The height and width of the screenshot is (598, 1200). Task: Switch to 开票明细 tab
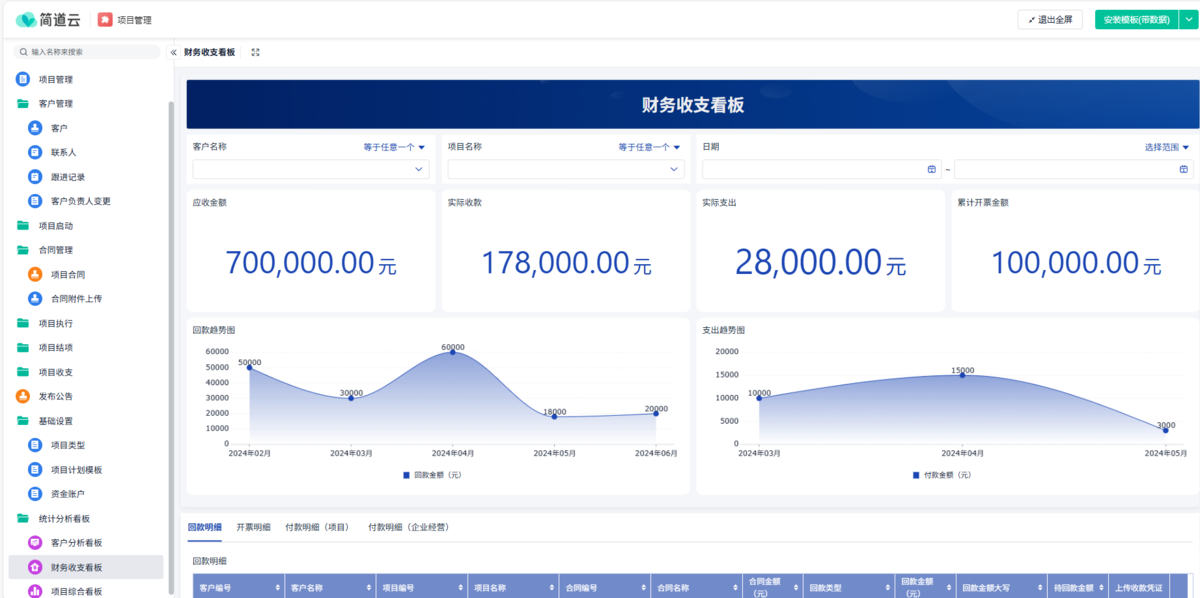[x=253, y=526]
